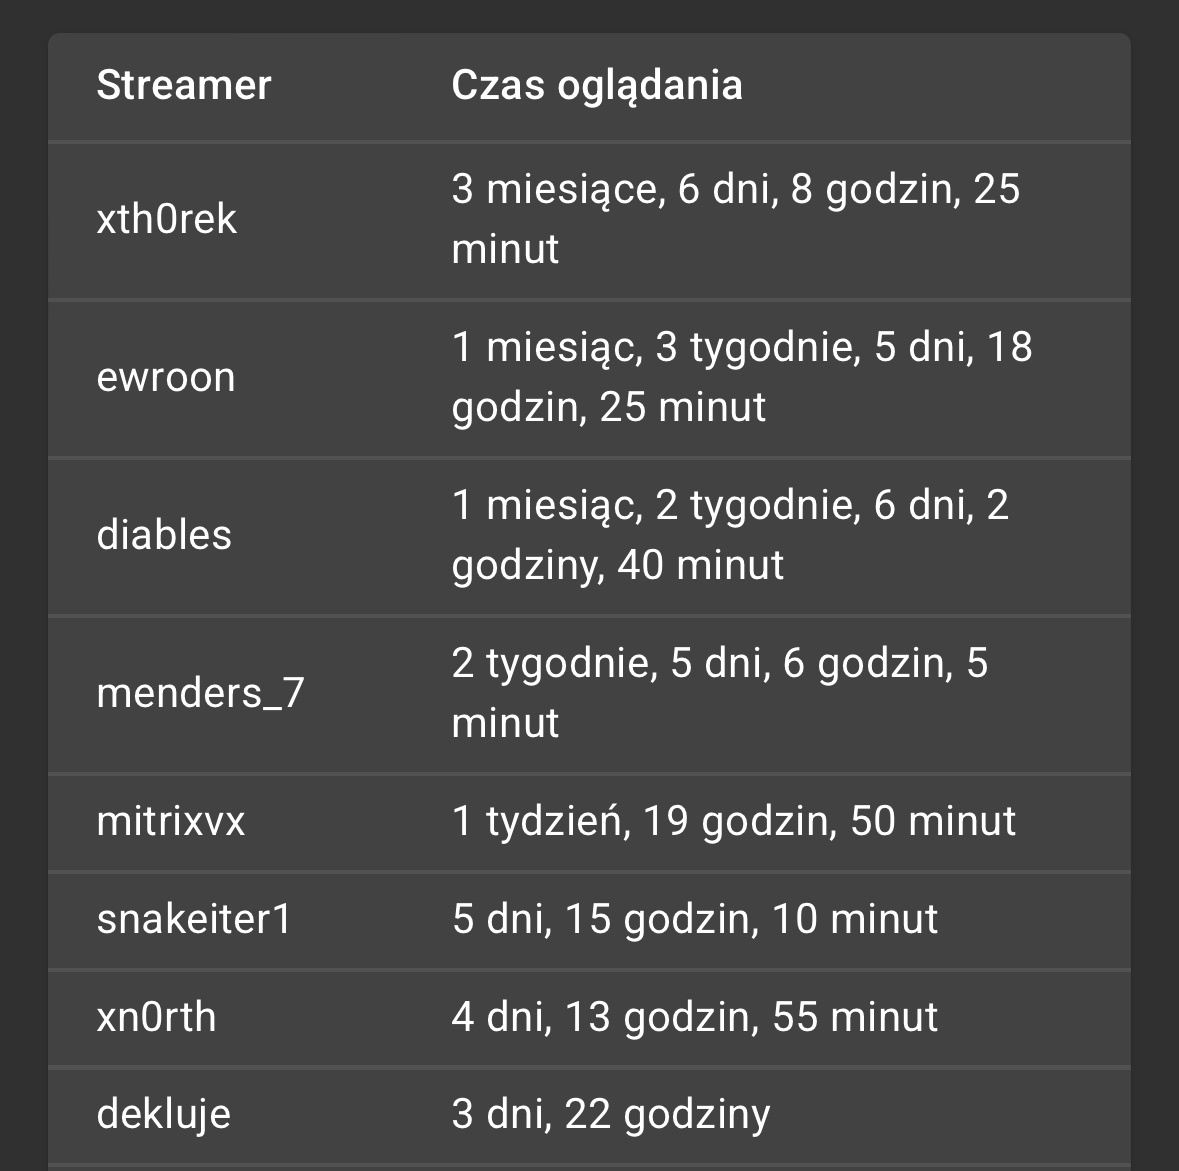This screenshot has height=1171, width=1179.
Task: Select dekluje in the streamer list
Action: click(x=163, y=1114)
